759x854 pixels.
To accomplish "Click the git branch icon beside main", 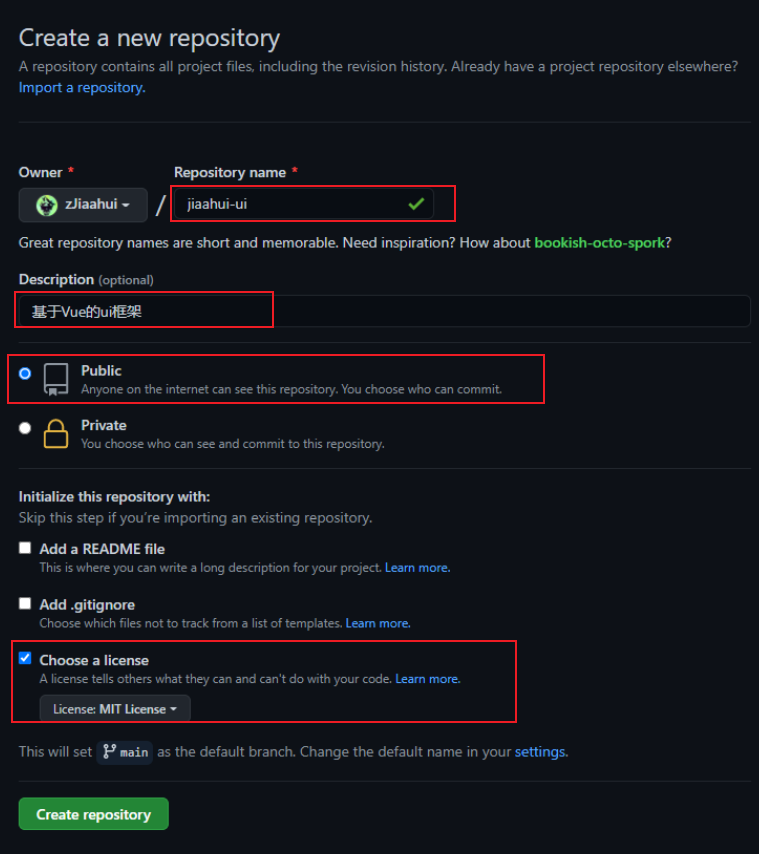I will pyautogui.click(x=109, y=752).
